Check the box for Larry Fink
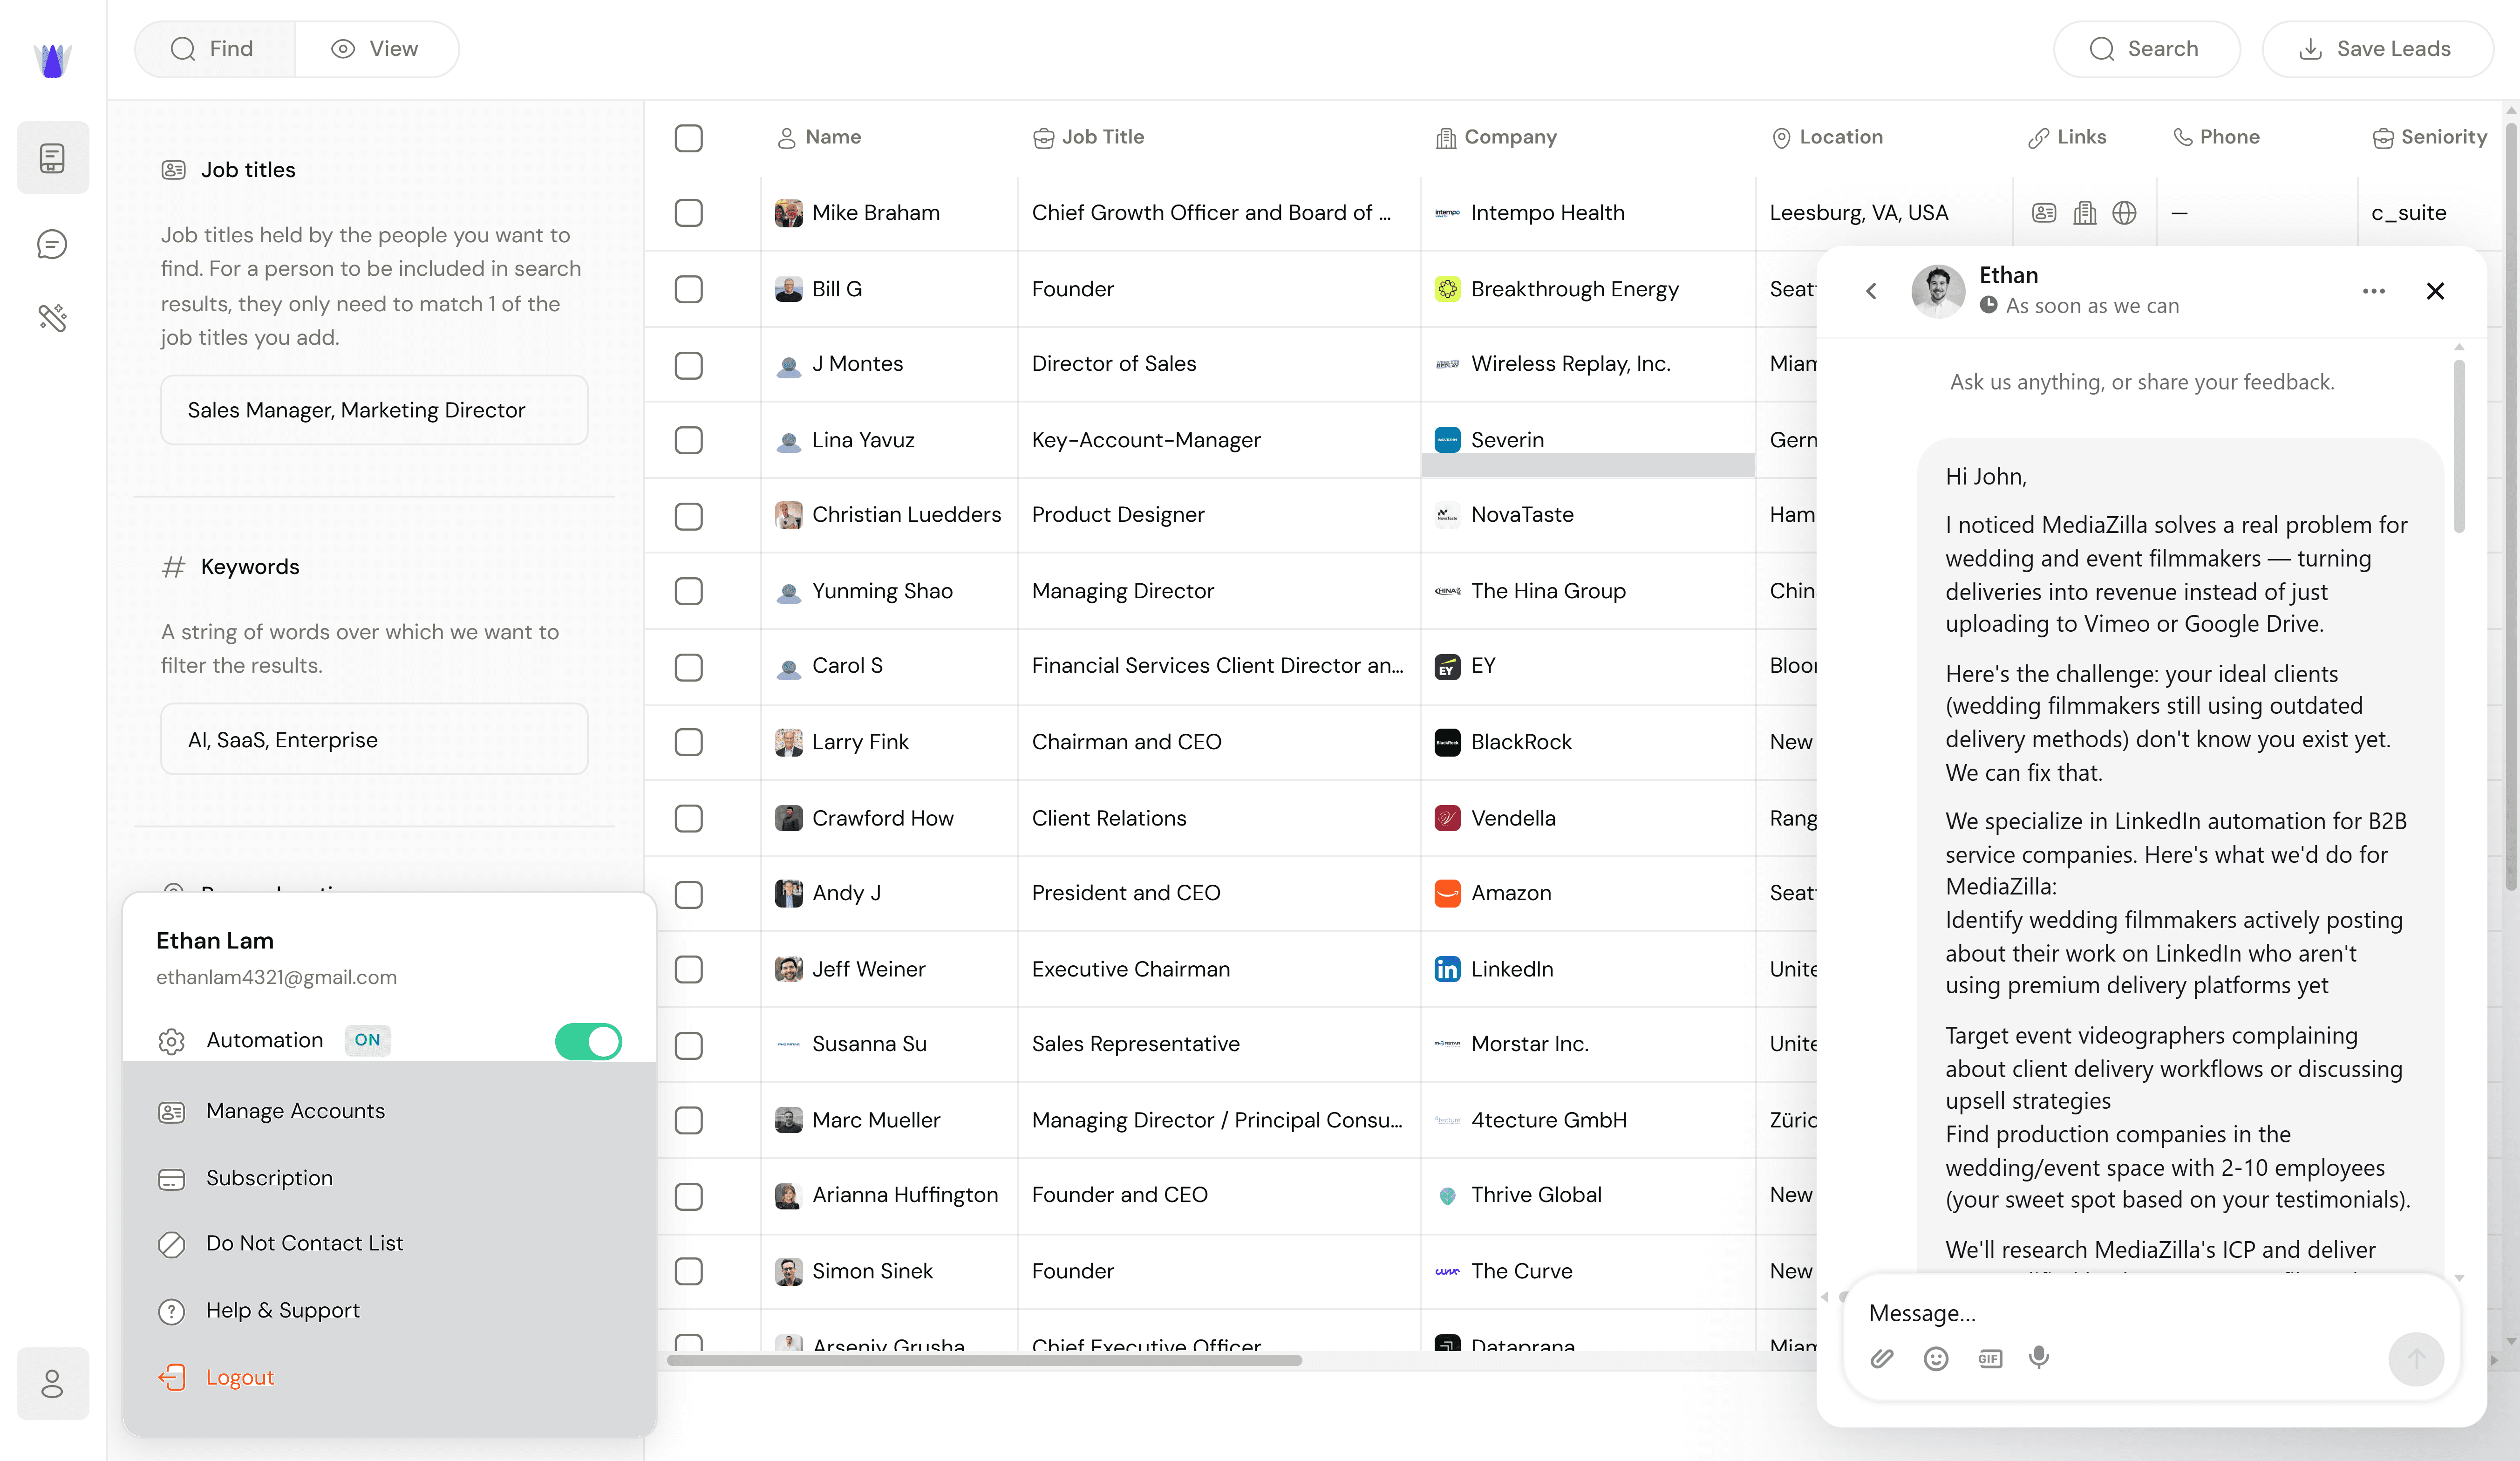 coord(688,742)
